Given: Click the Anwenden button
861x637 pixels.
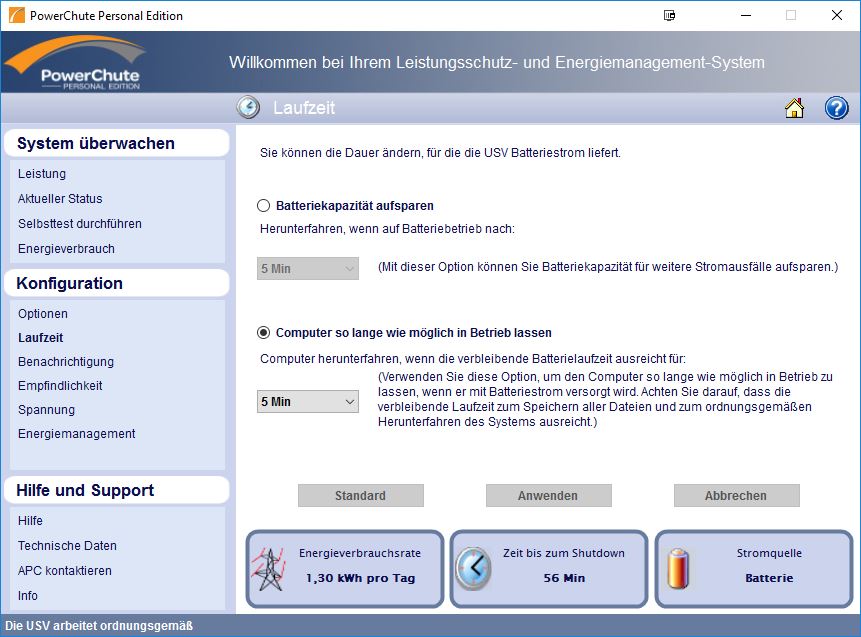Looking at the screenshot, I should (x=549, y=495).
